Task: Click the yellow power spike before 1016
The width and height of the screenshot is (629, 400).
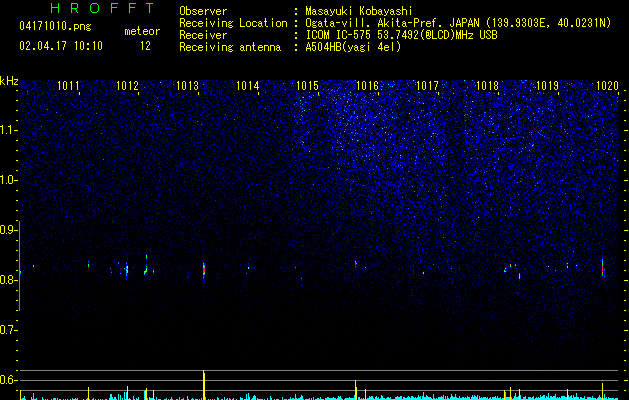Action: click(x=356, y=390)
